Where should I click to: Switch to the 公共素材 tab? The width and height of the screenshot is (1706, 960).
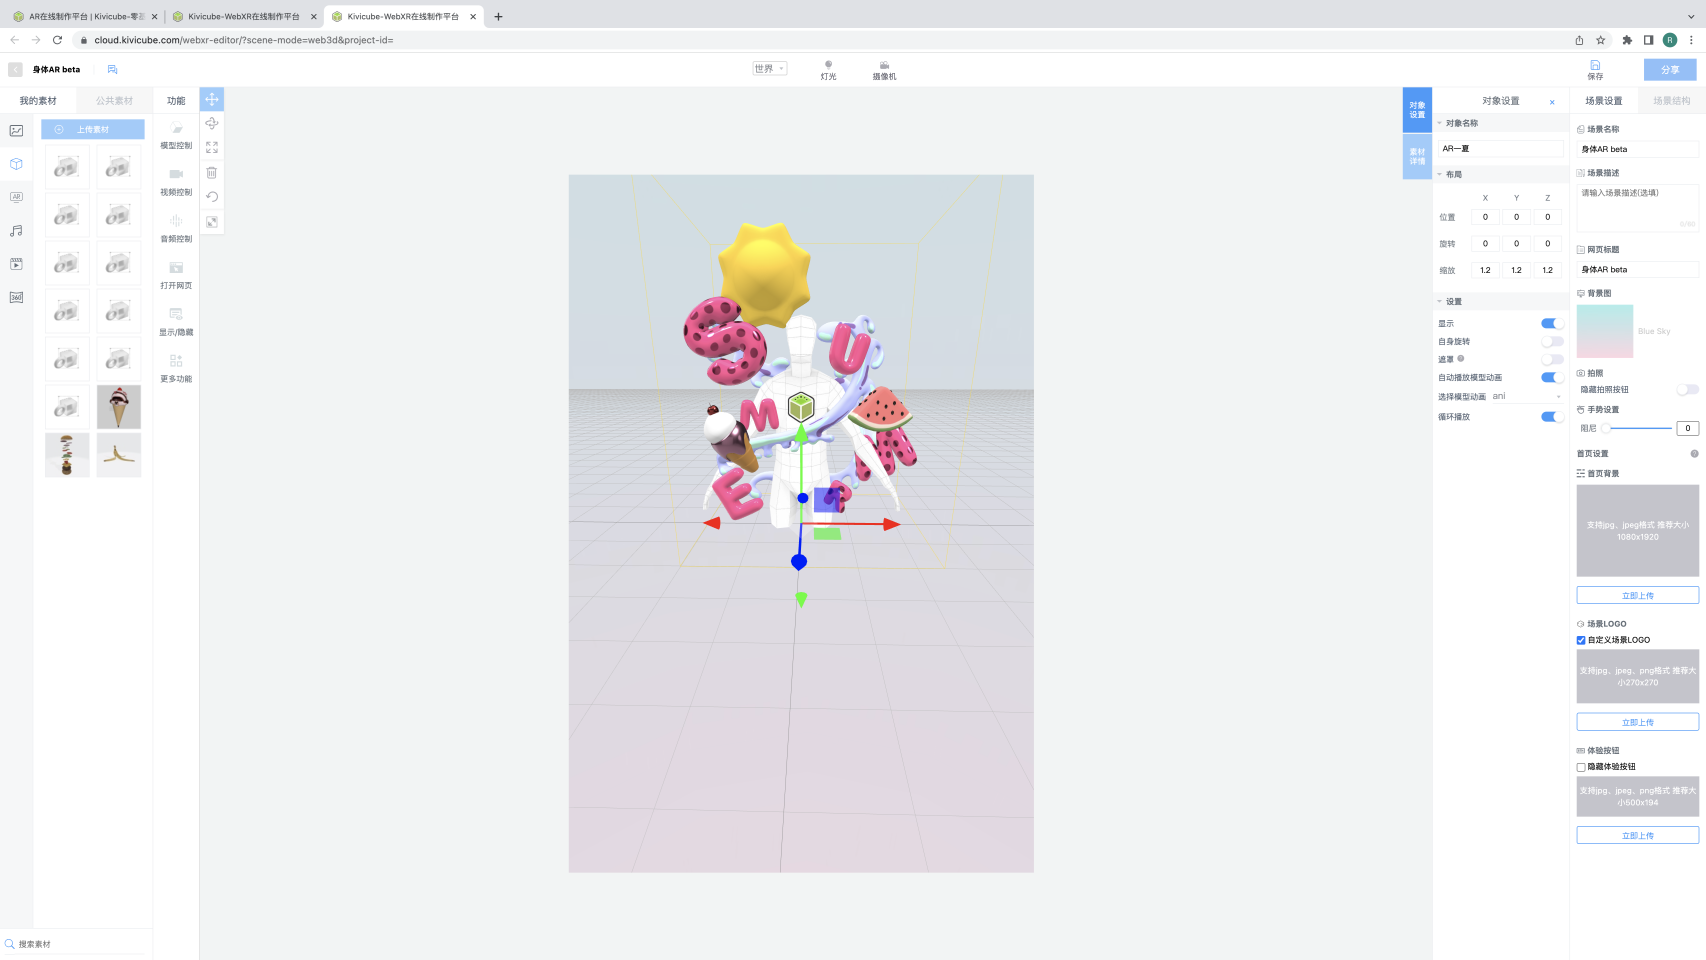tap(114, 101)
